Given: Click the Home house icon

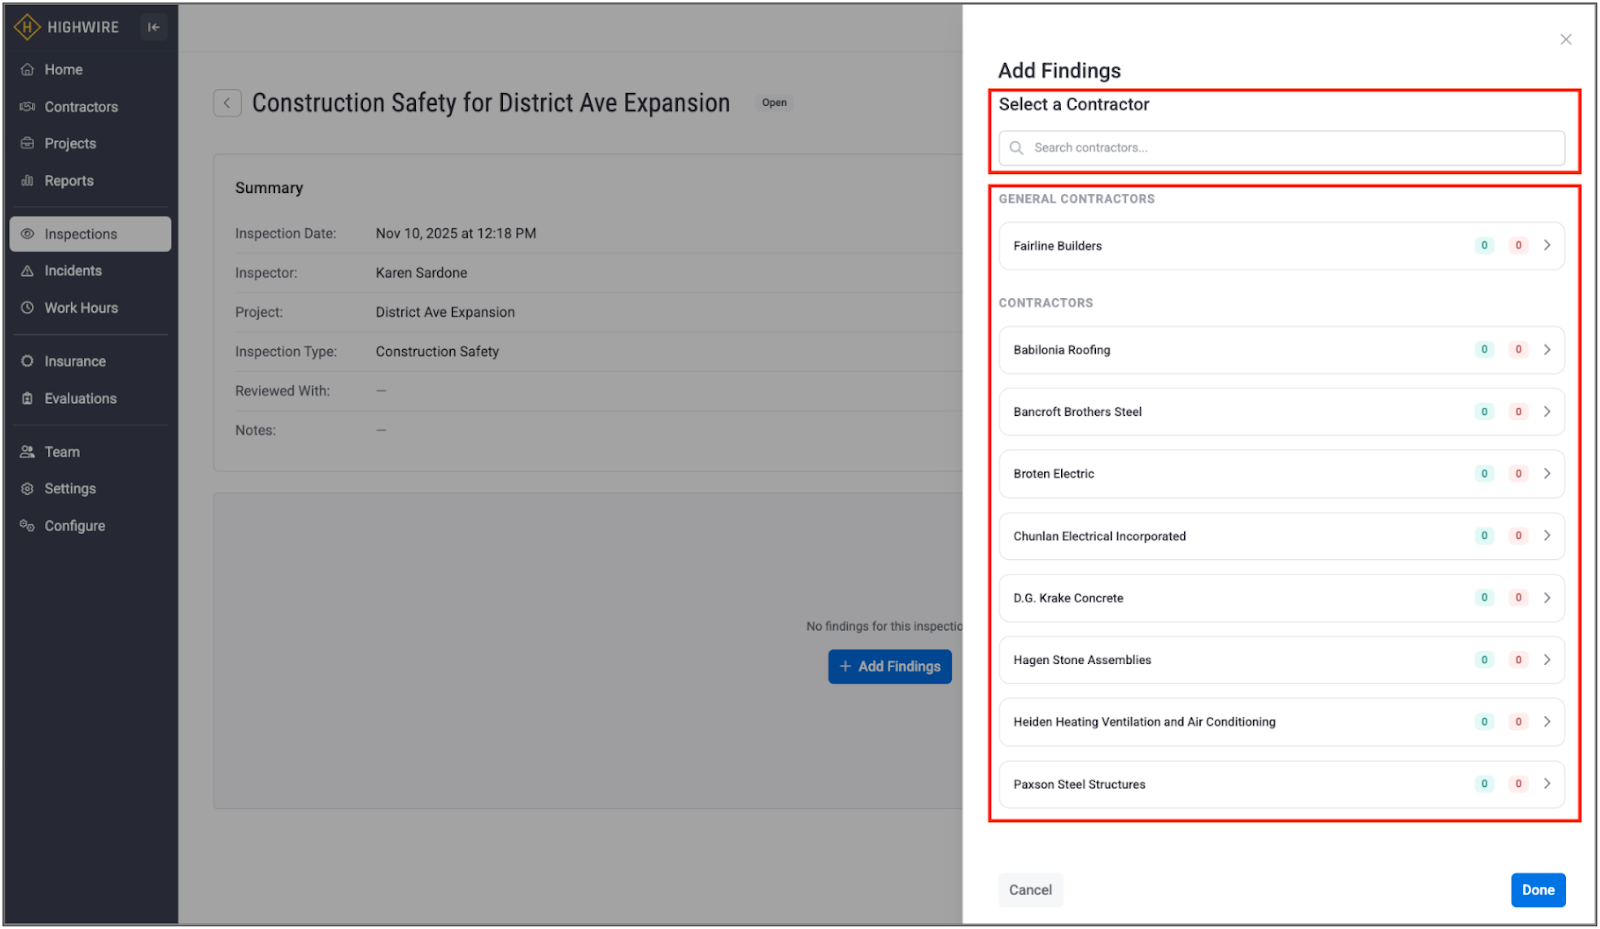Looking at the screenshot, I should coord(27,70).
